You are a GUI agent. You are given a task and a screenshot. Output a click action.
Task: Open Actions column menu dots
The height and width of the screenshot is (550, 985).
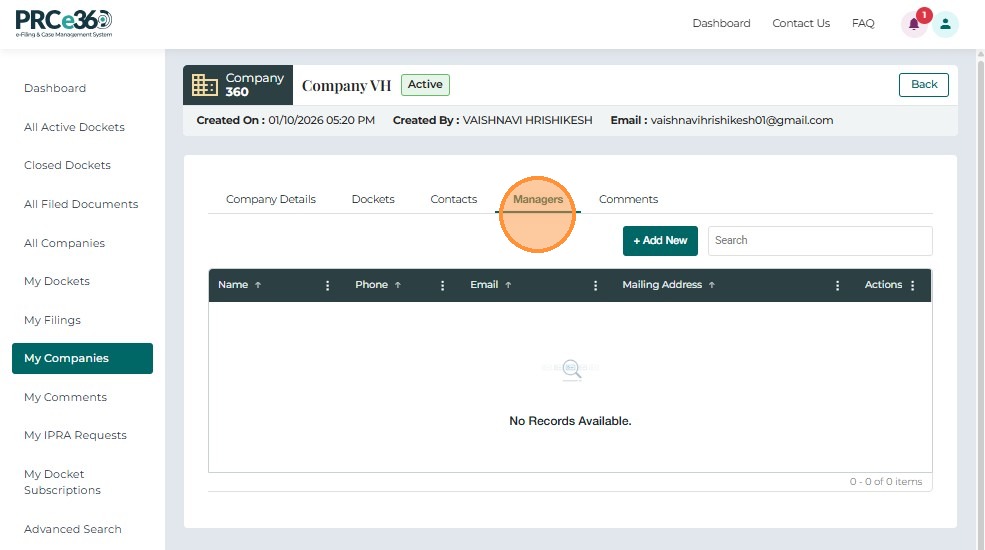pyautogui.click(x=912, y=286)
